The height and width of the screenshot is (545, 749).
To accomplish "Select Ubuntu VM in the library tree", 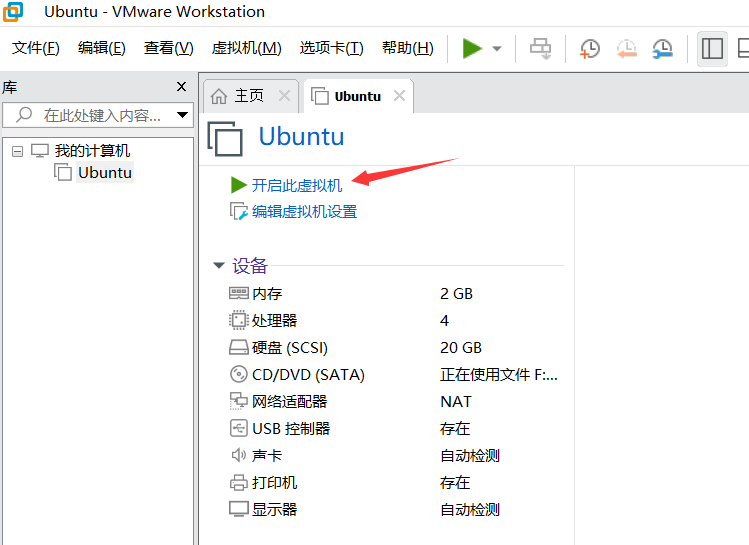I will click(x=105, y=172).
